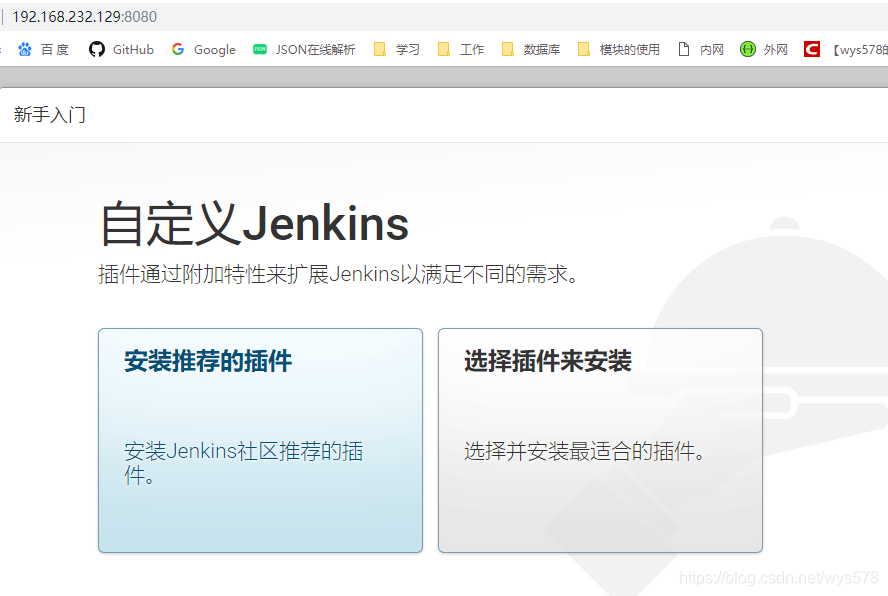888x596 pixels.
Task: Click the red CSDN C icon bookmark
Action: pyautogui.click(x=812, y=49)
